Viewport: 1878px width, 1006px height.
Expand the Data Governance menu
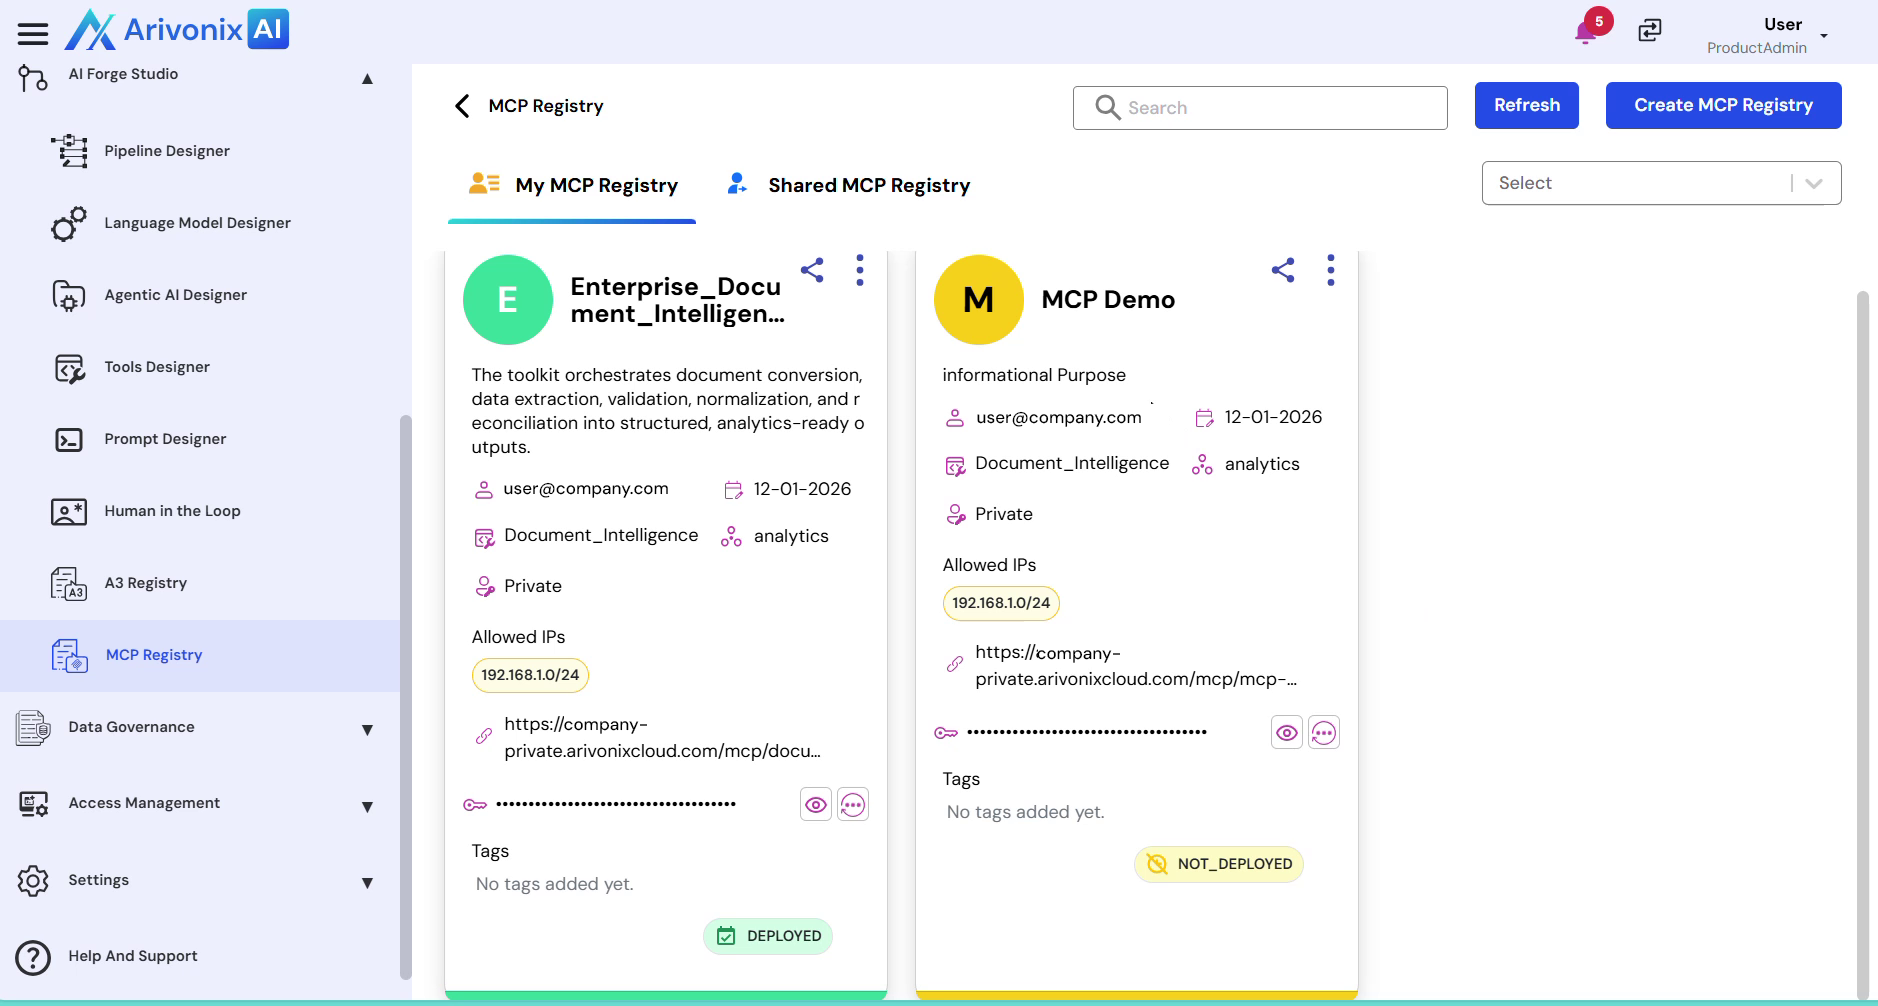pos(367,730)
